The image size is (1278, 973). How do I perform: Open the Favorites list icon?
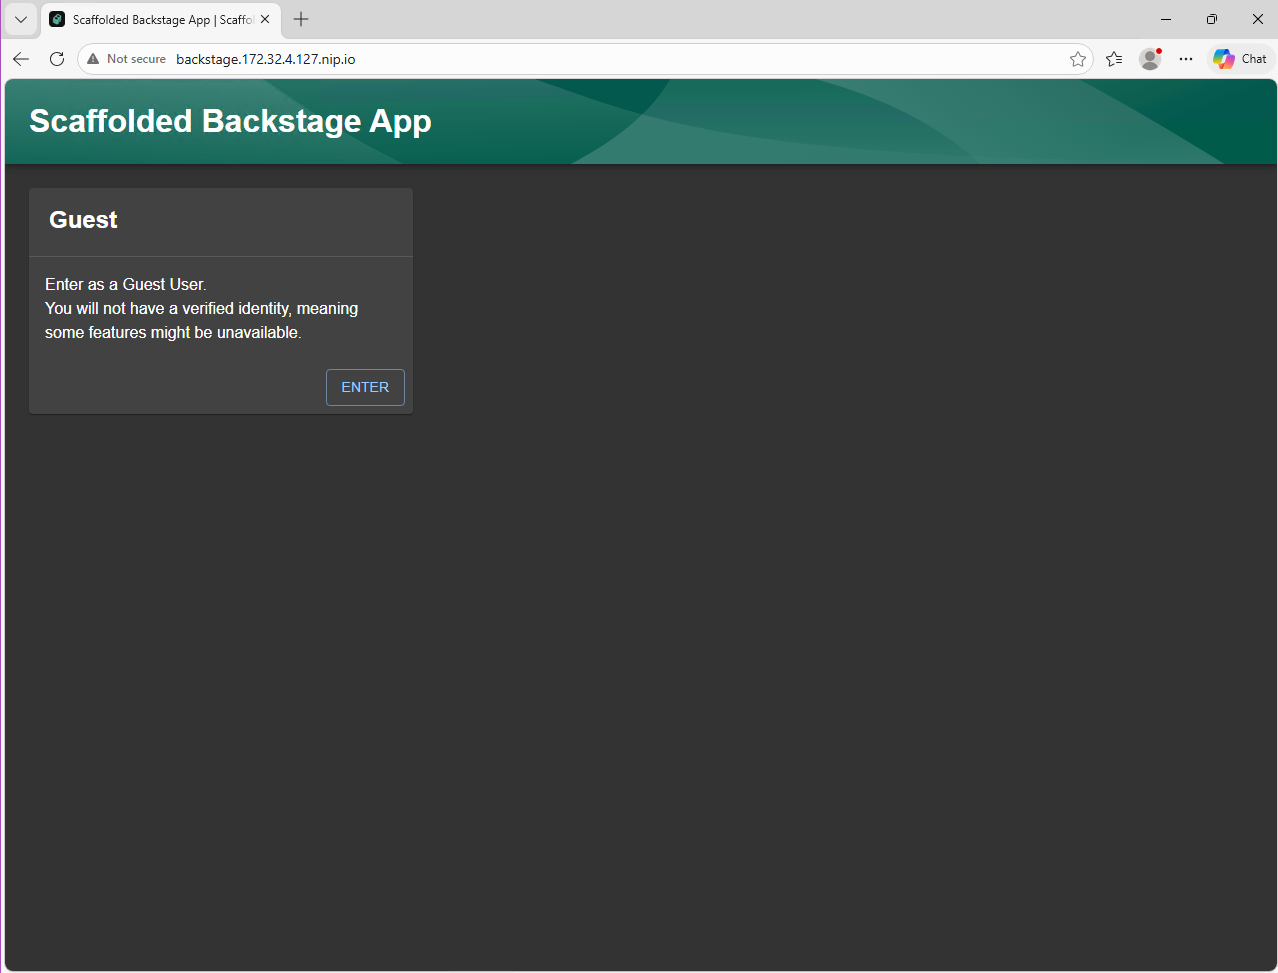point(1114,59)
